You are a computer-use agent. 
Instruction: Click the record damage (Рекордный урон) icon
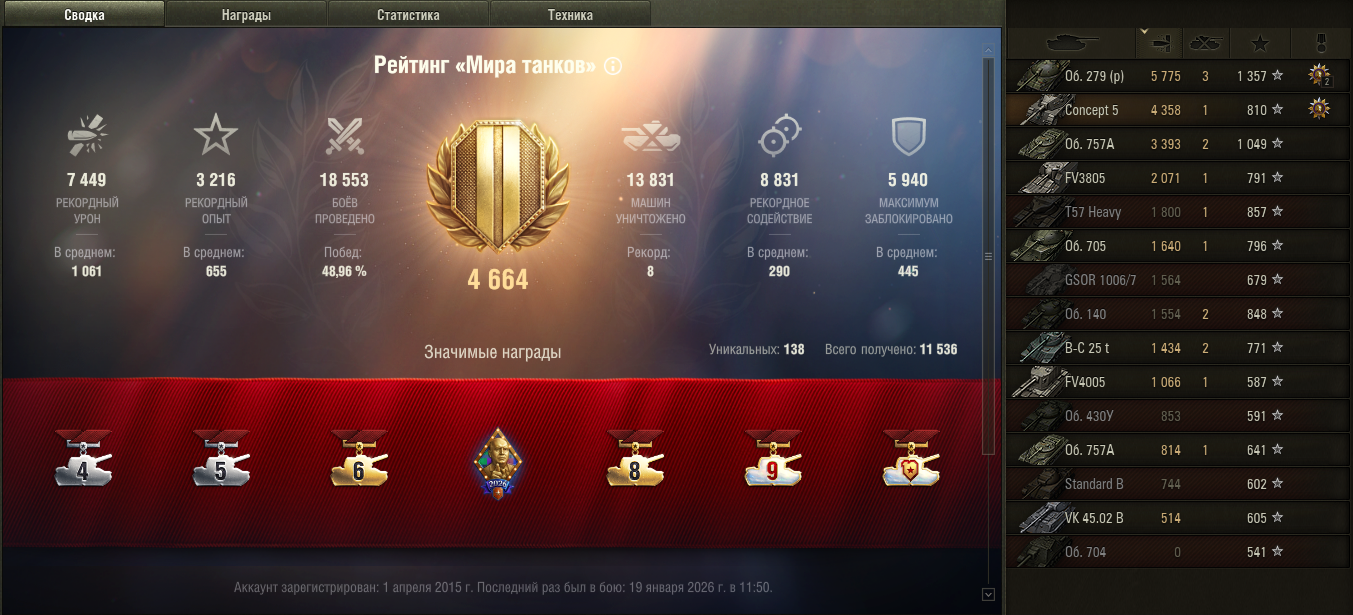point(88,137)
